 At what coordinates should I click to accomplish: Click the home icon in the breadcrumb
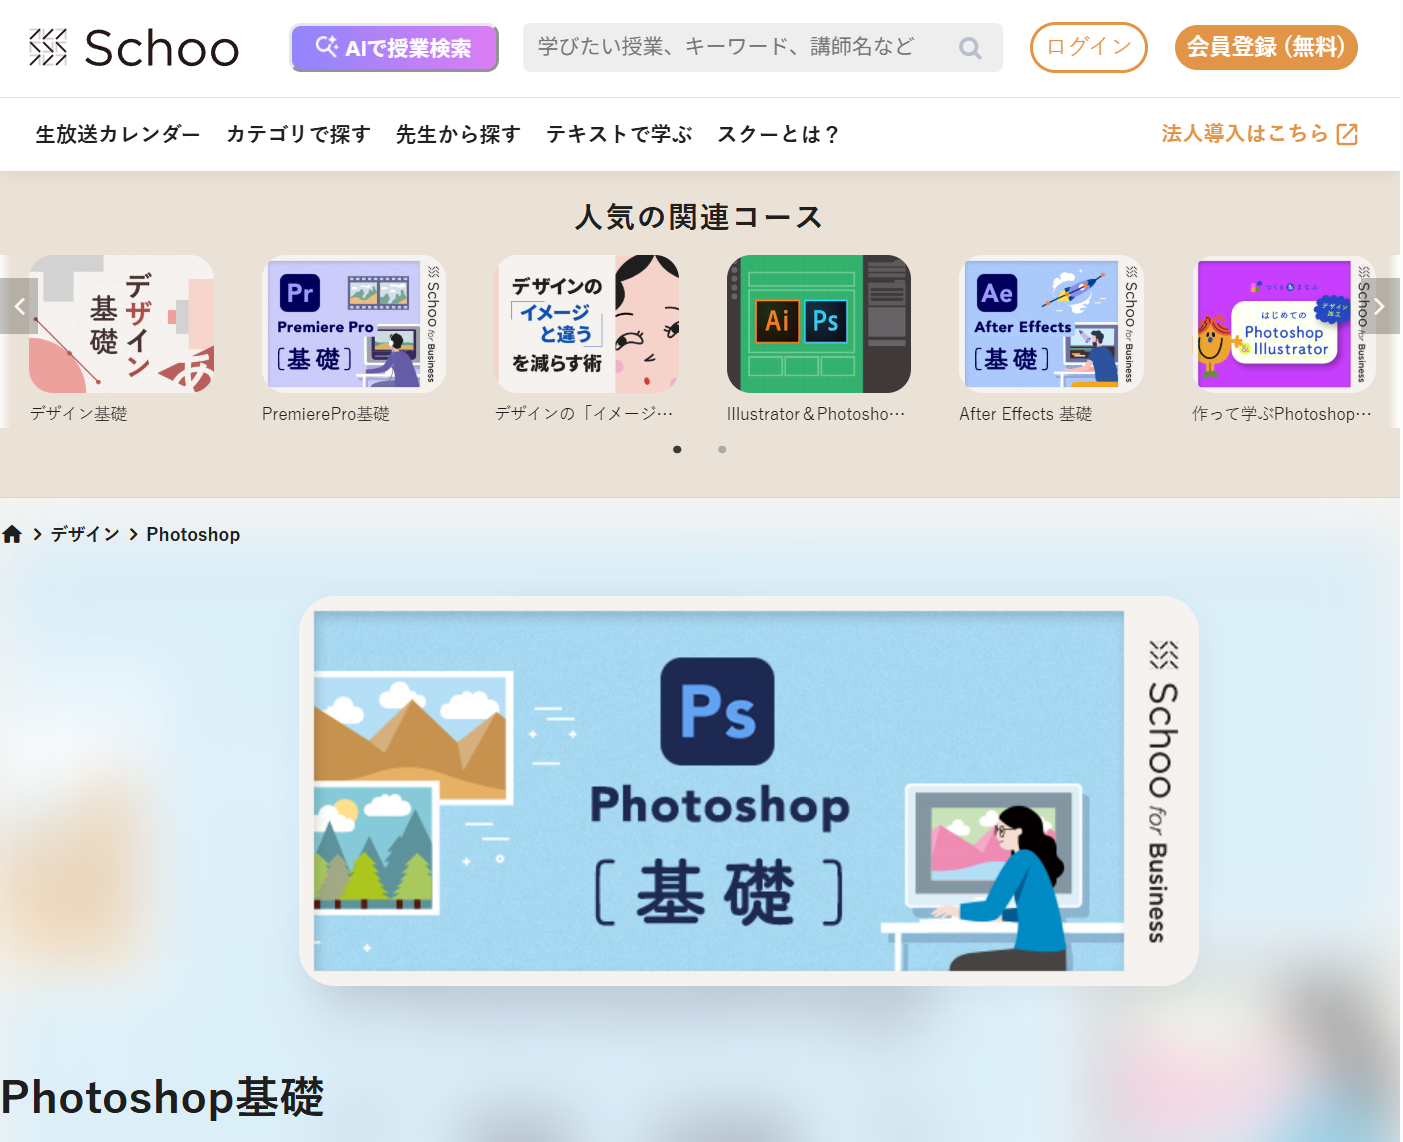point(12,534)
